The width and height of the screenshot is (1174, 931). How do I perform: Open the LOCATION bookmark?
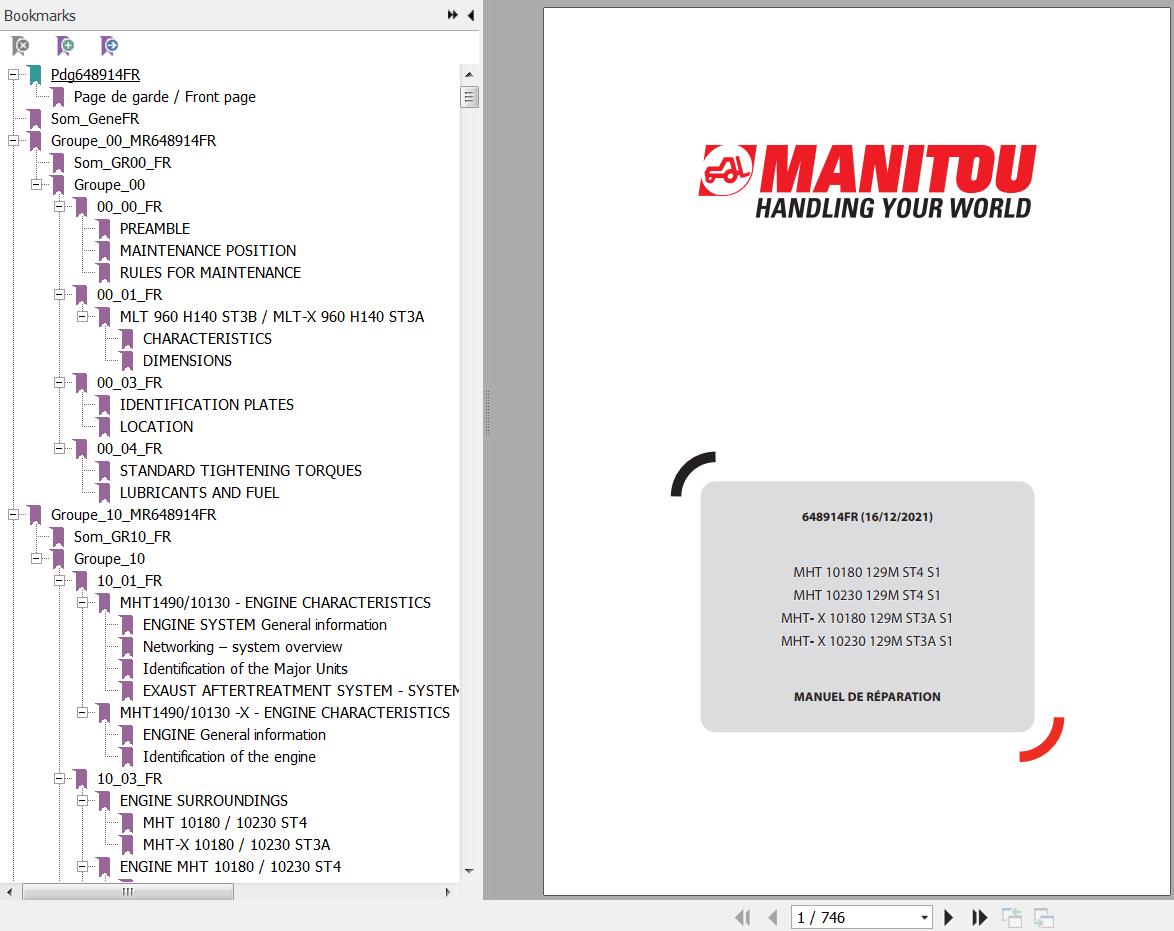tap(156, 427)
